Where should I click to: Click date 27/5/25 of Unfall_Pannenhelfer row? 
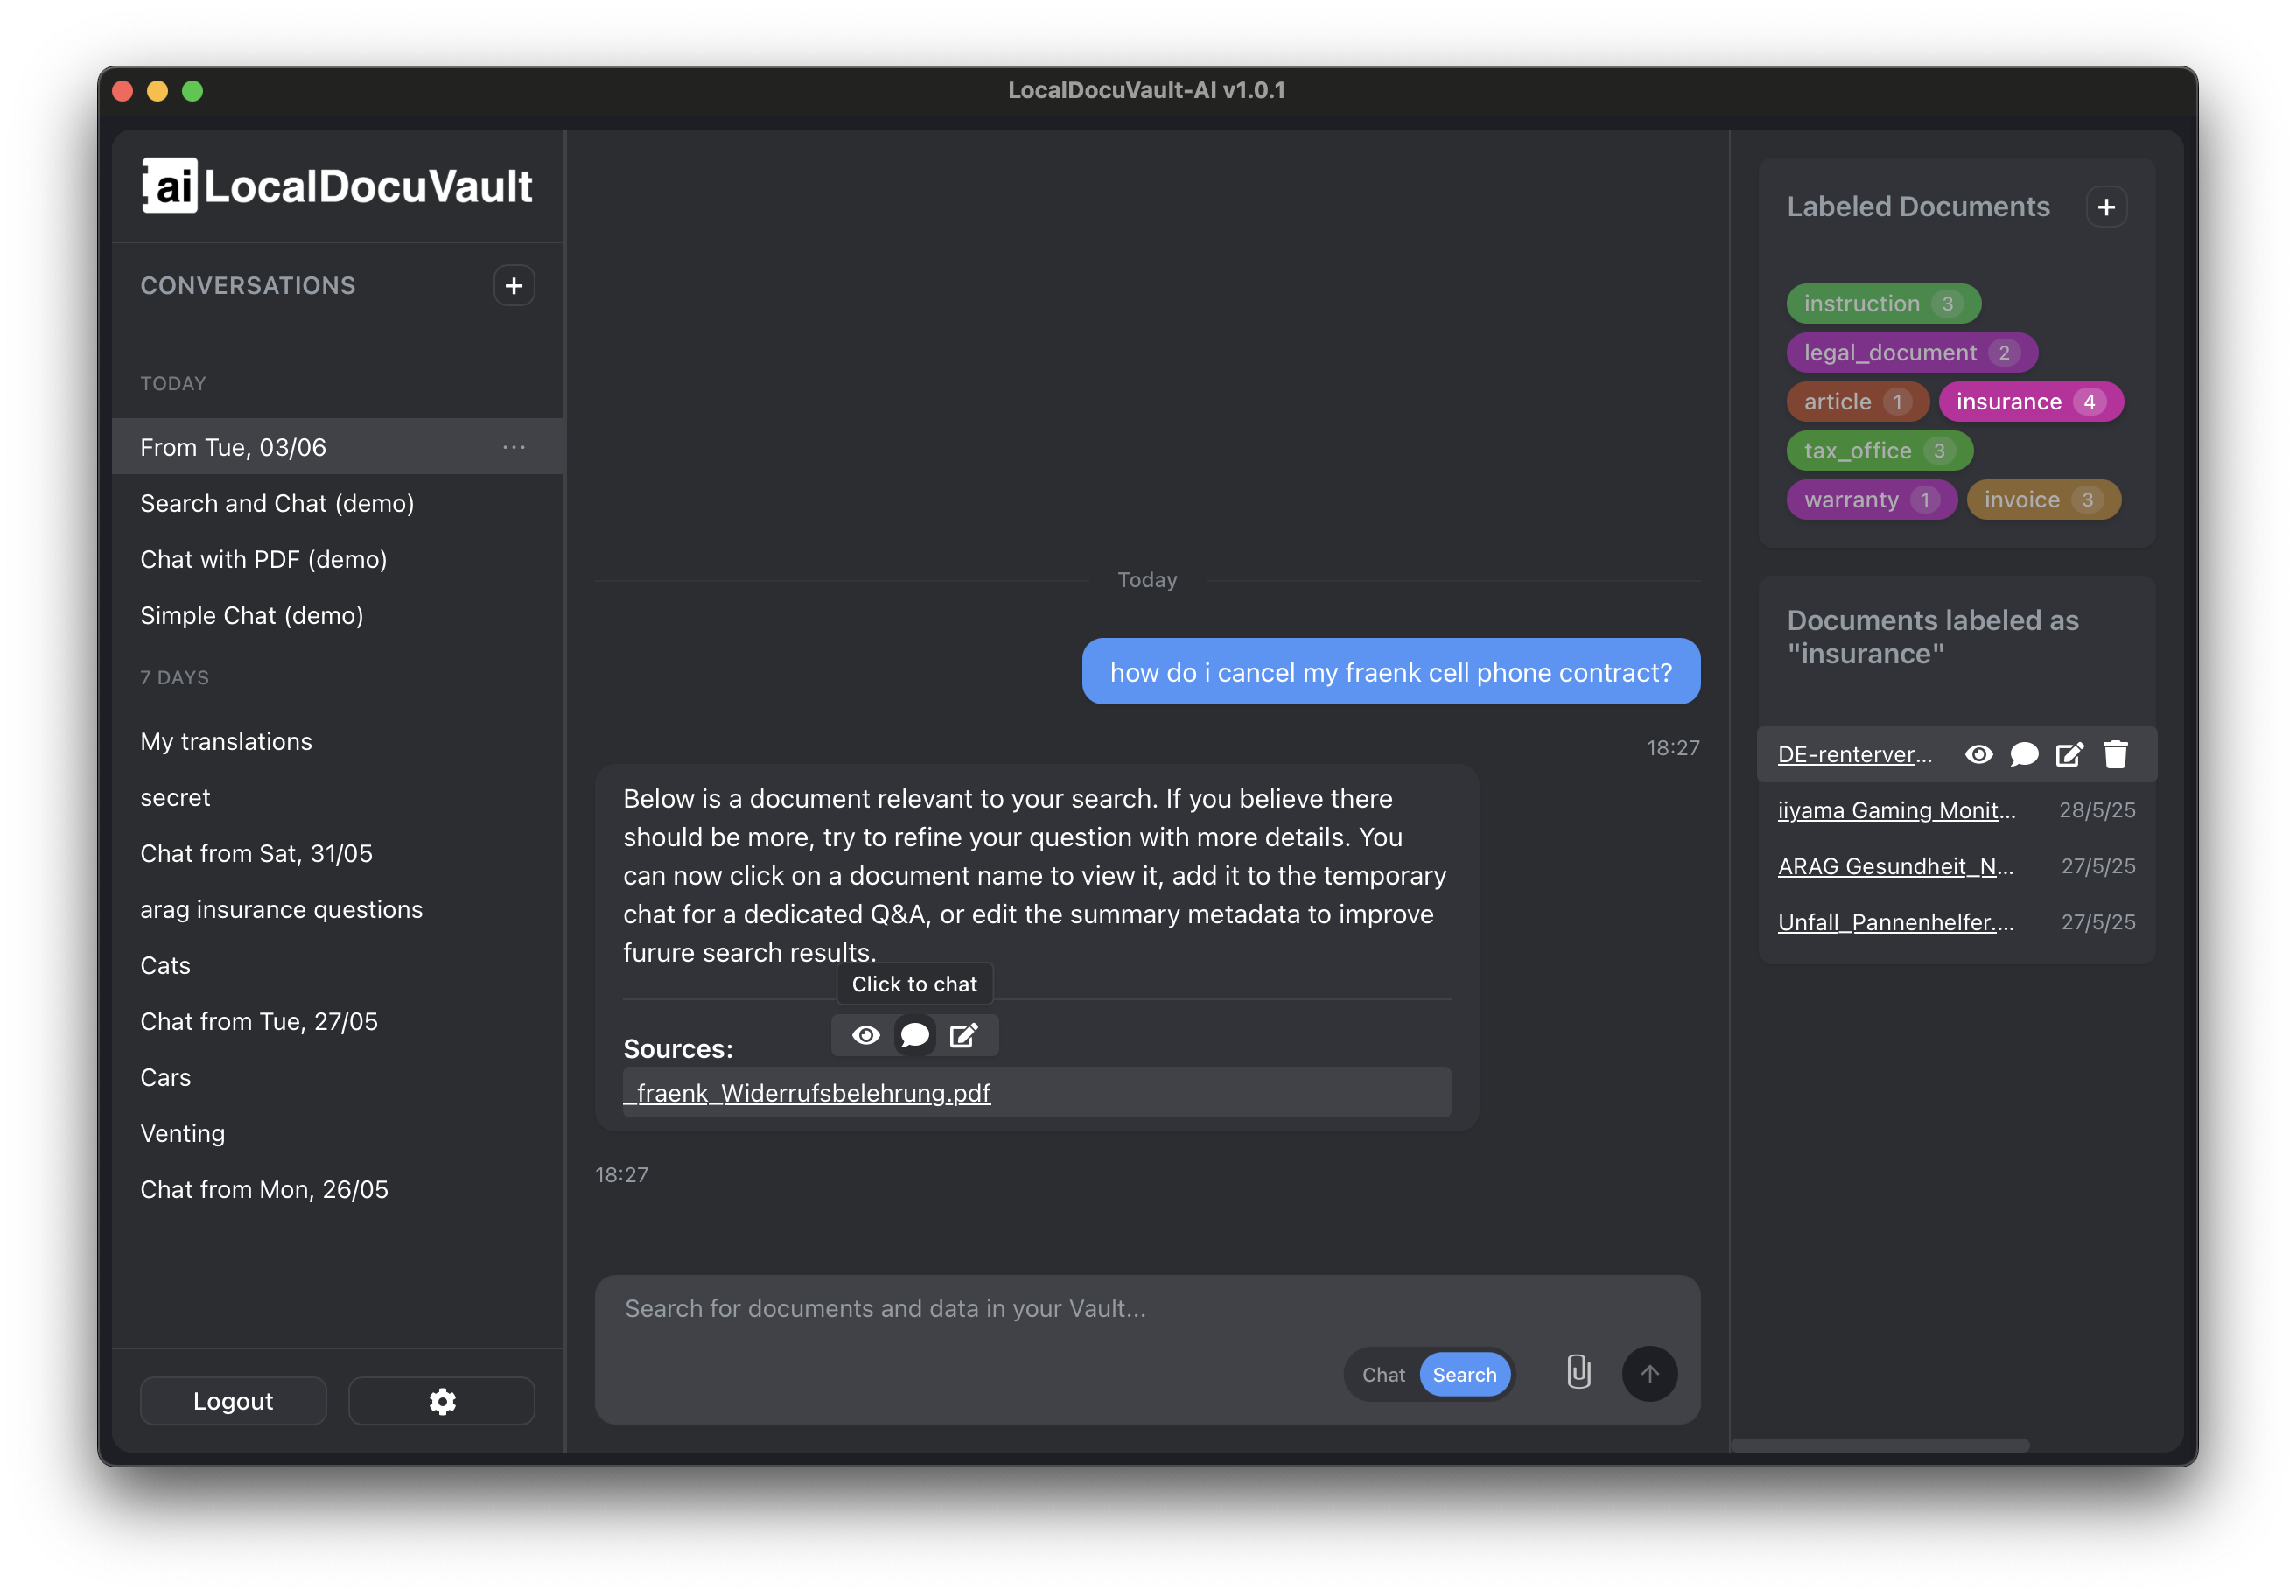(x=2098, y=922)
